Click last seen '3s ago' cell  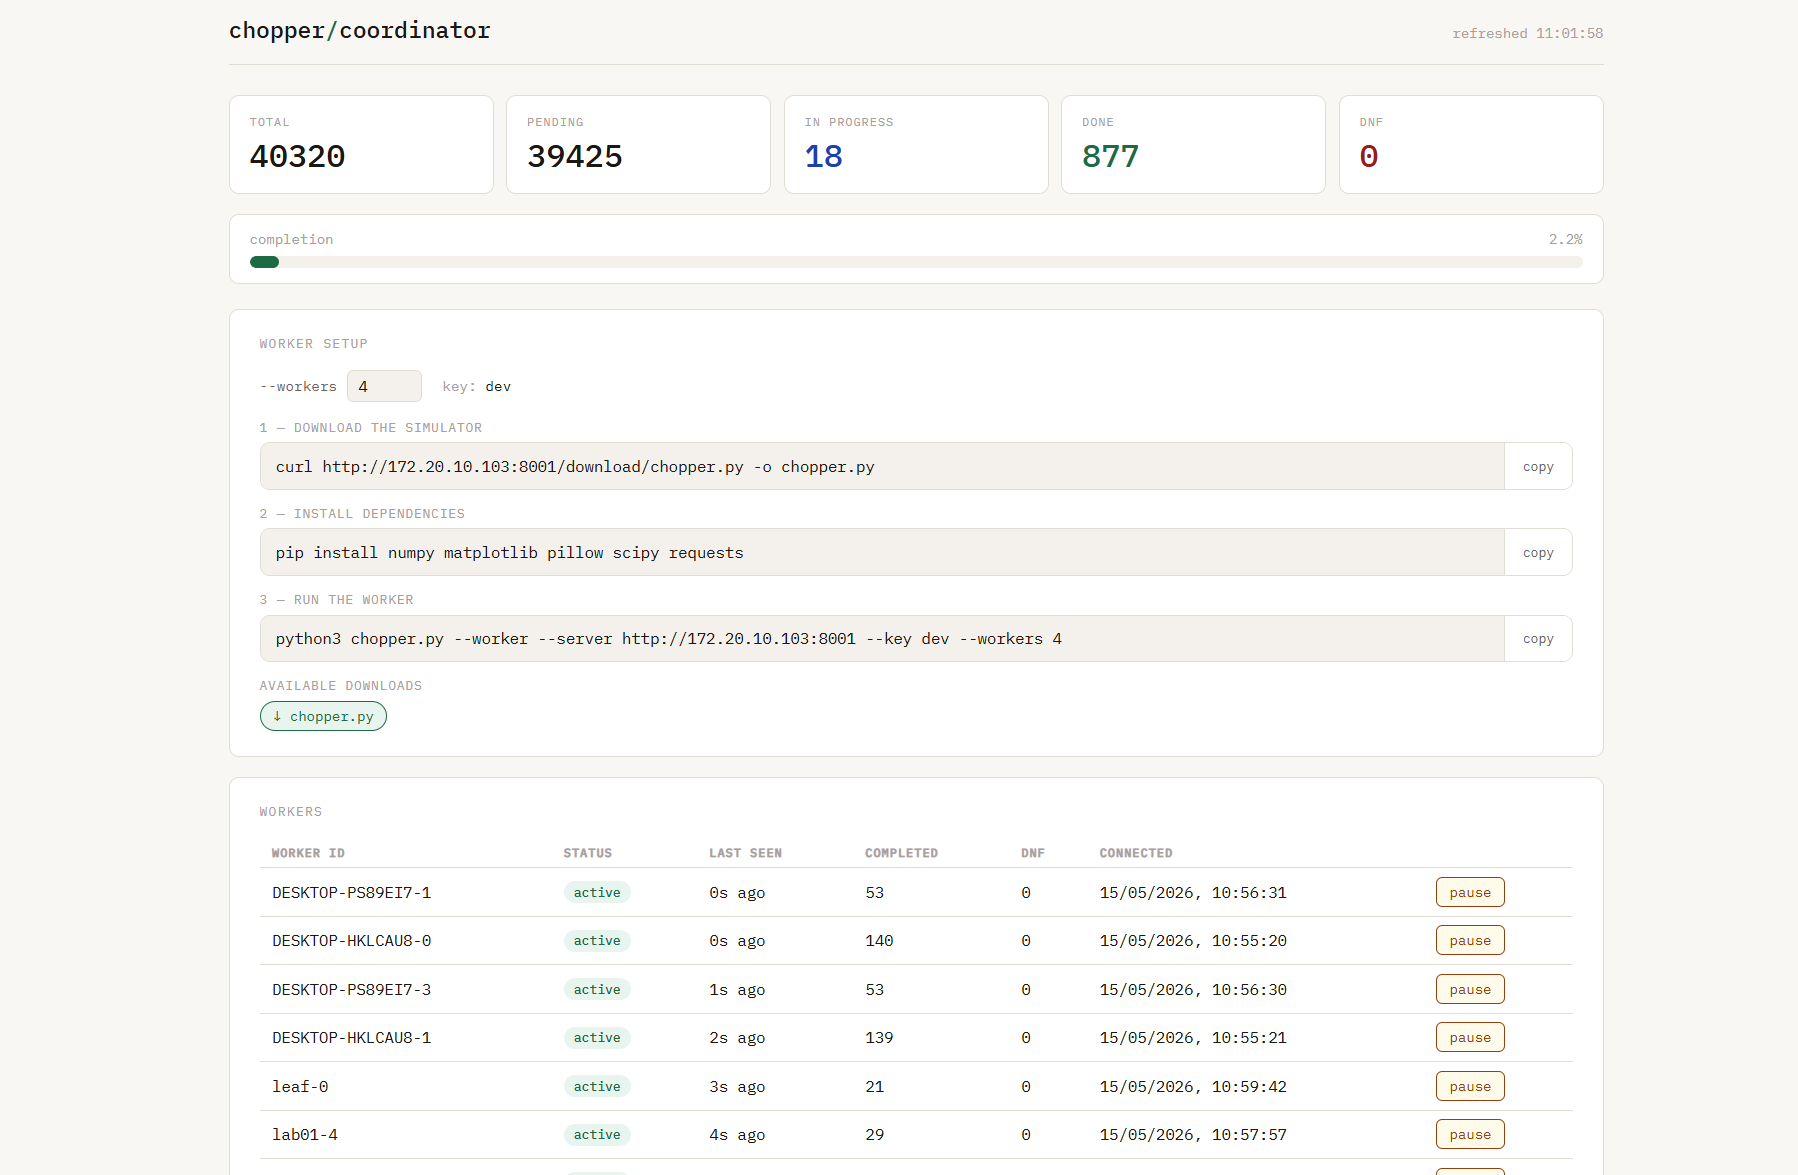(737, 1086)
